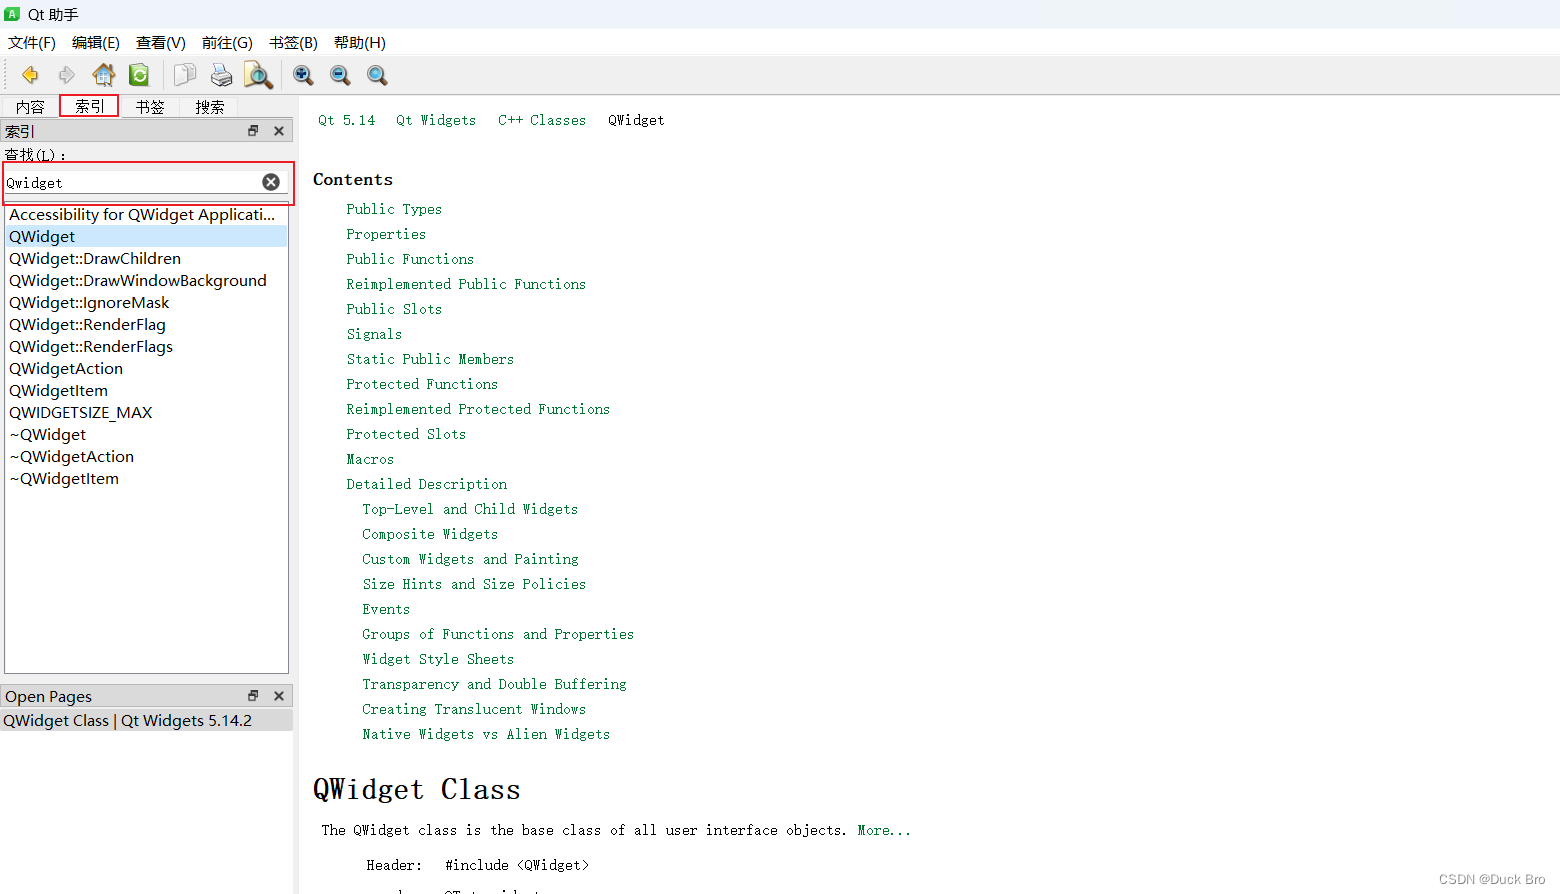Open Top-Level and Child Widgets link
The height and width of the screenshot is (894, 1560).
pos(470,509)
